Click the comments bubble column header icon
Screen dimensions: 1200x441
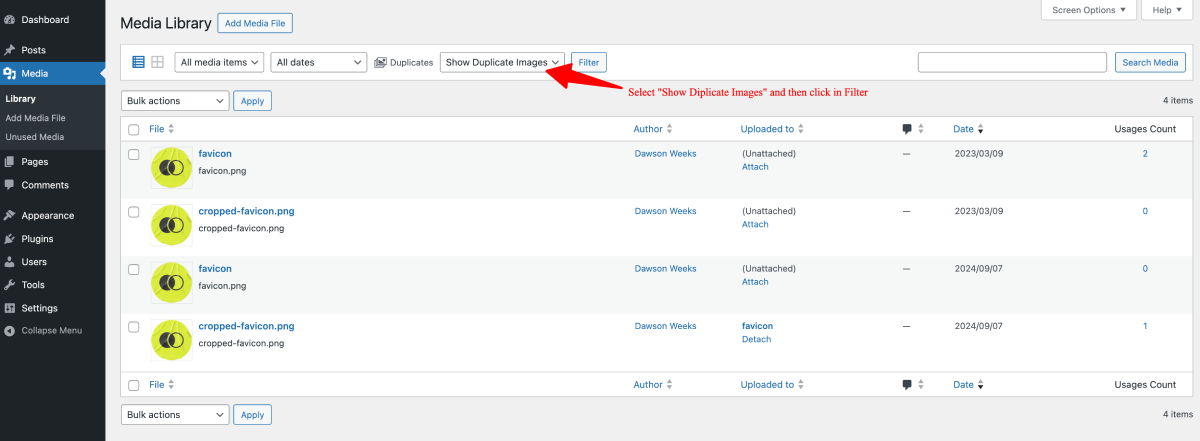(907, 129)
